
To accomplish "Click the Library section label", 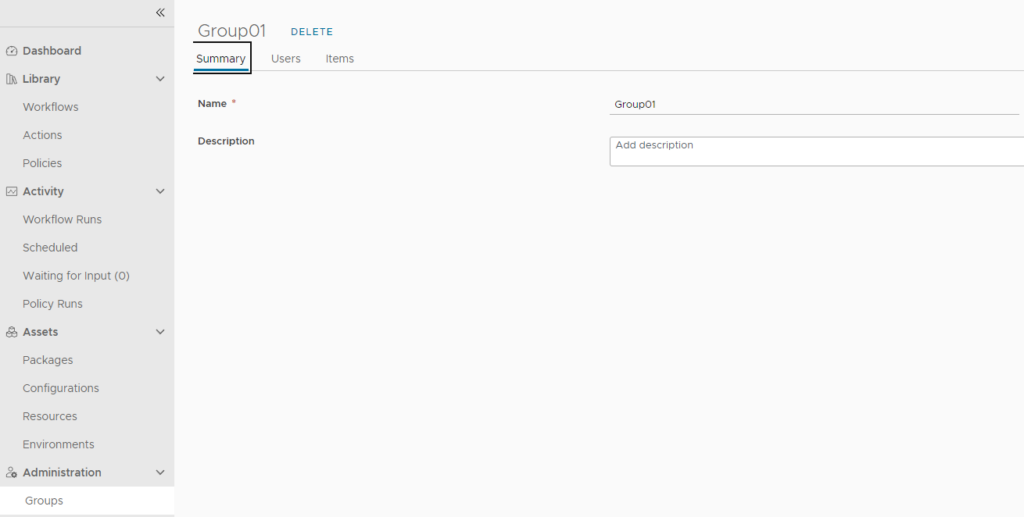I will point(41,79).
